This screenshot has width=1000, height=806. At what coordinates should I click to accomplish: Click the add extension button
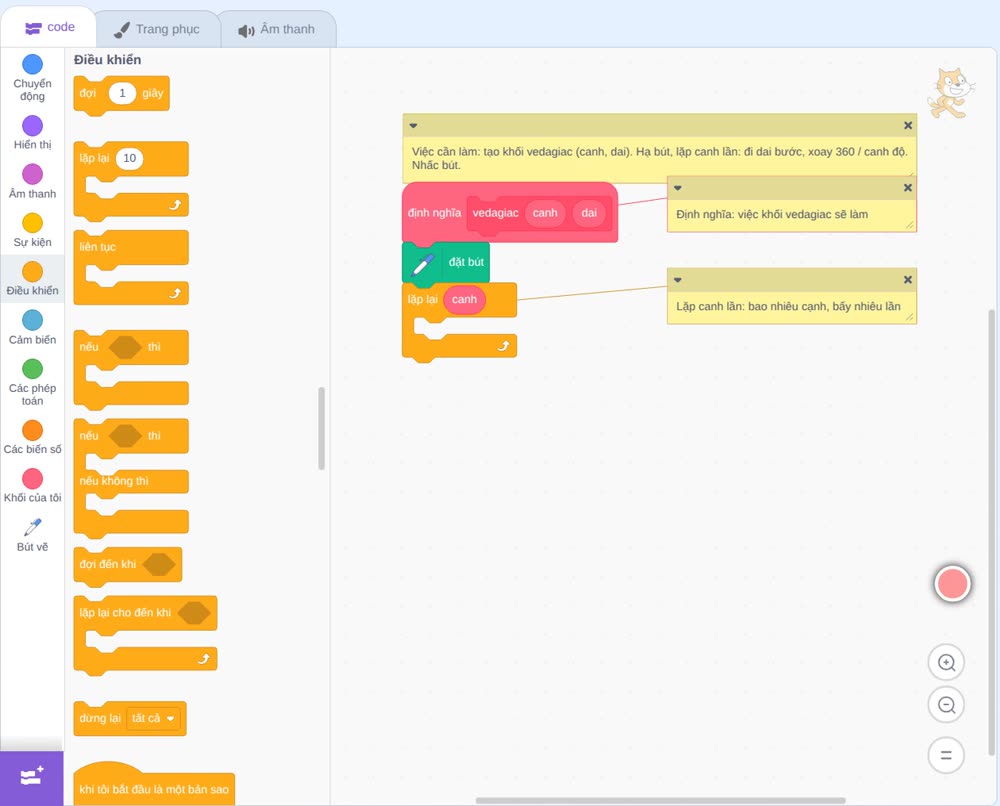pos(32,778)
